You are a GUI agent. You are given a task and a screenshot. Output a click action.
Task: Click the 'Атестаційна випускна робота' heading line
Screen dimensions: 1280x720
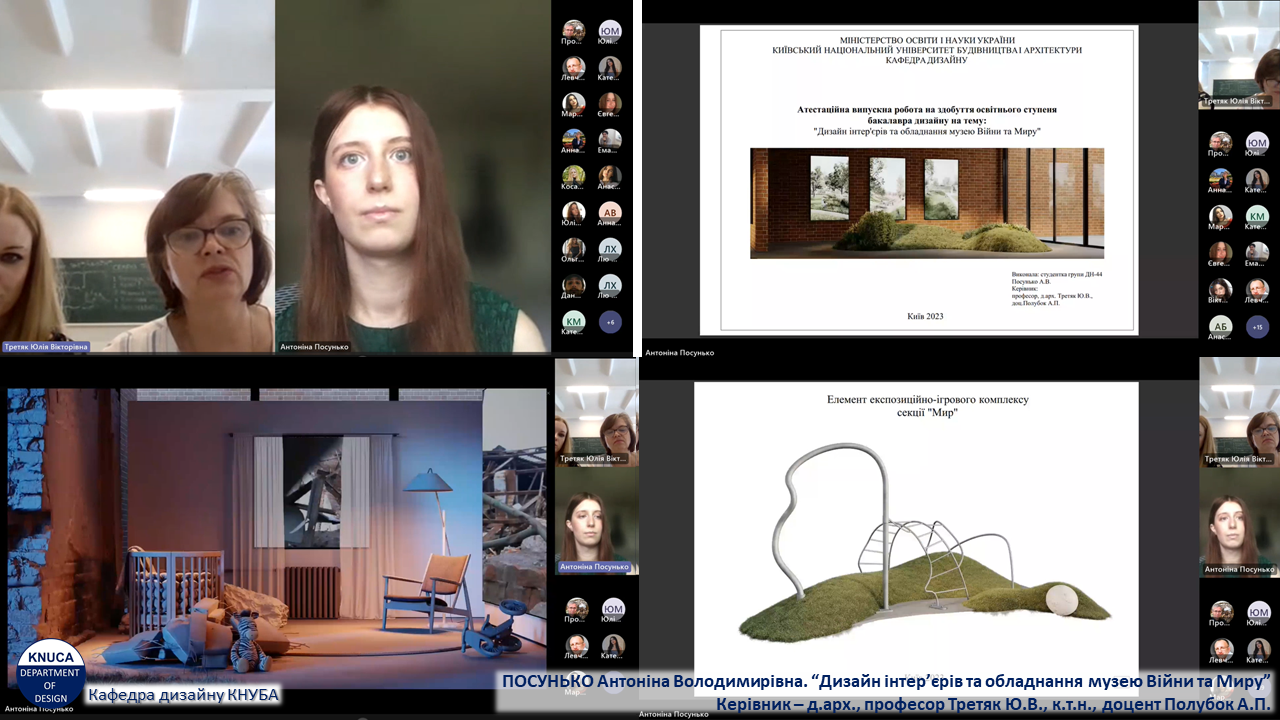(x=927, y=108)
